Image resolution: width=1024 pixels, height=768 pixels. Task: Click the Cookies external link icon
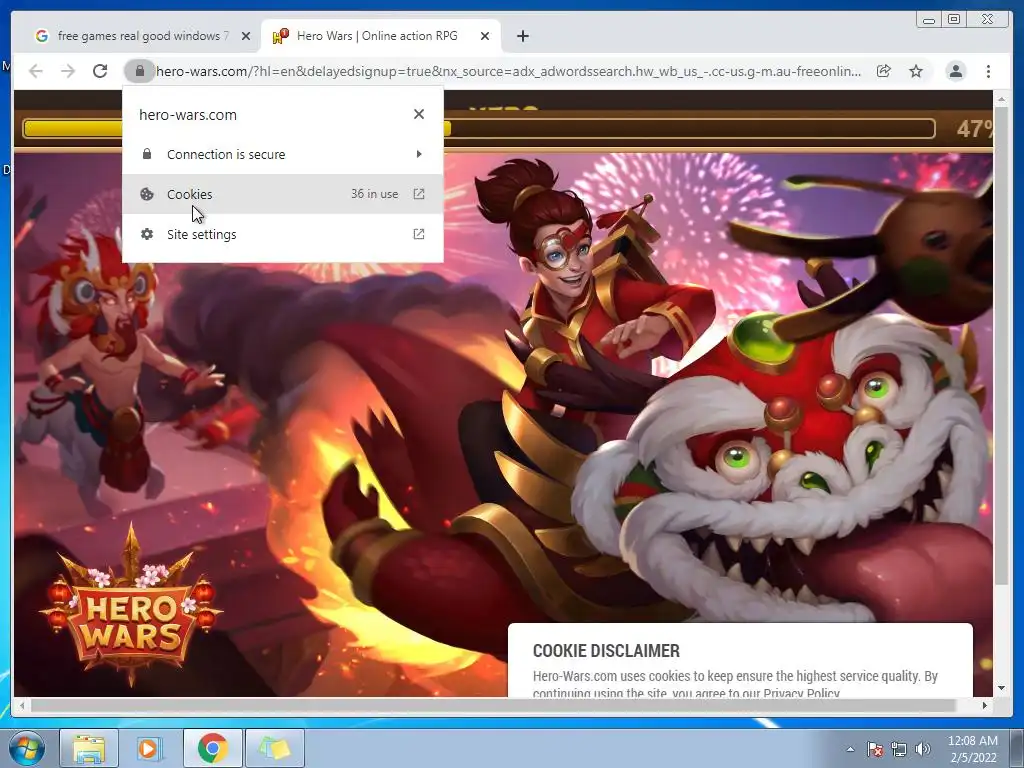point(419,194)
